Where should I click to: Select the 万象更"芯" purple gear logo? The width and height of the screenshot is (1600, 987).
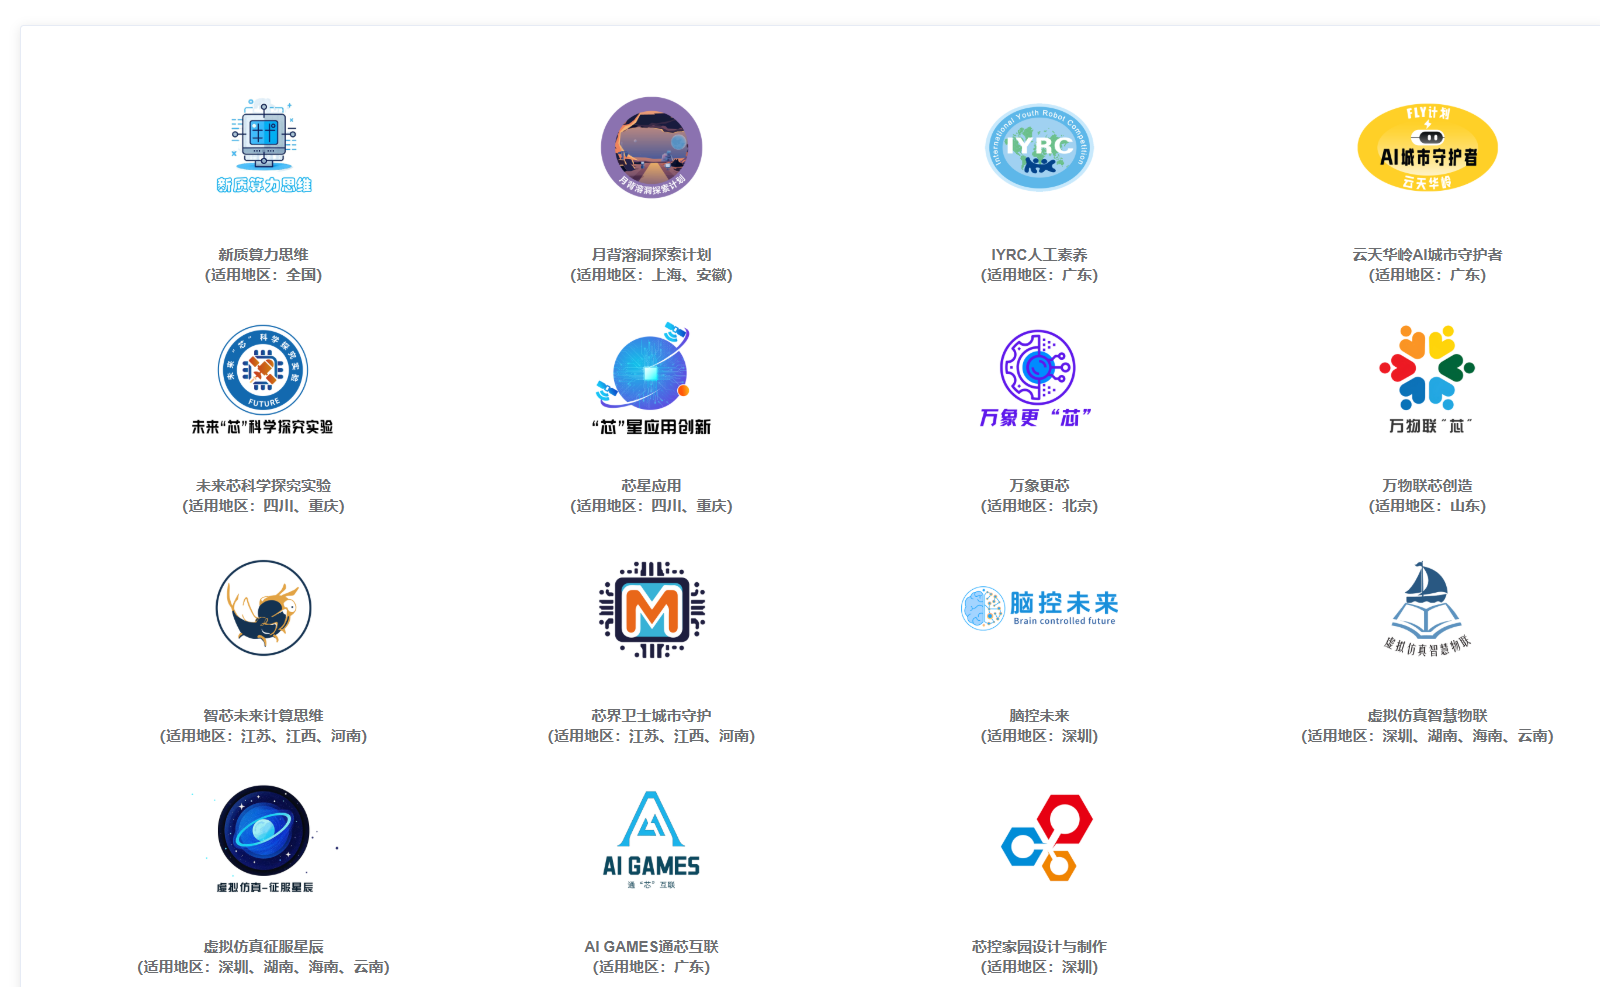pos(1037,379)
